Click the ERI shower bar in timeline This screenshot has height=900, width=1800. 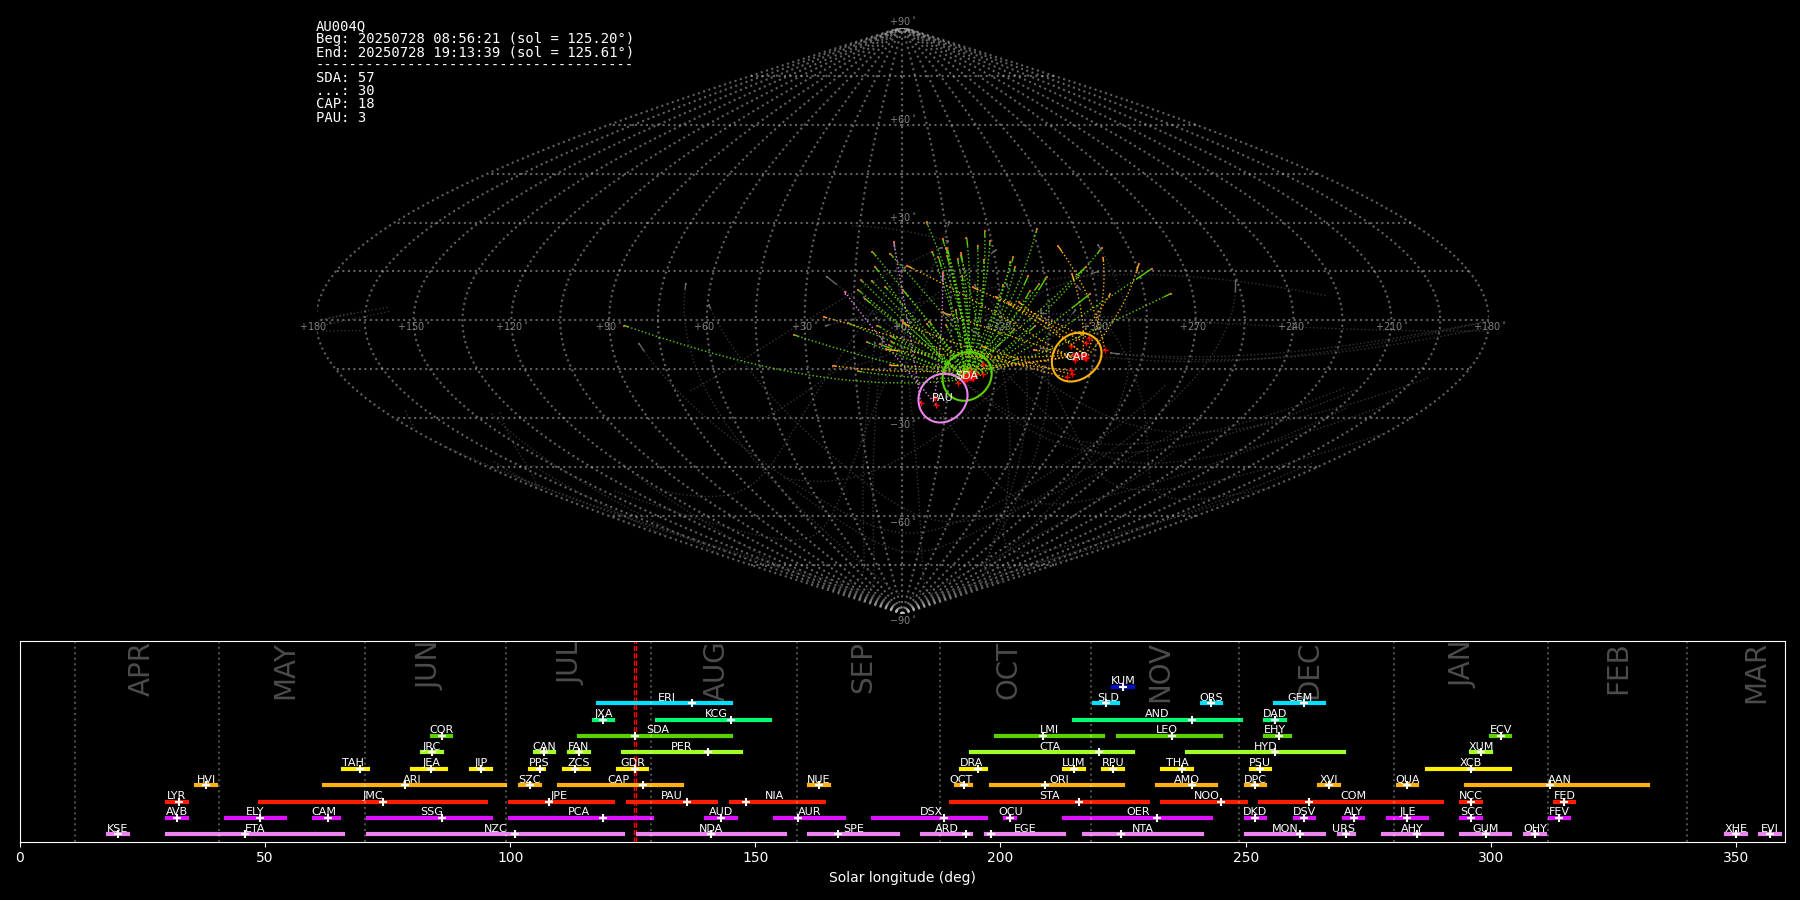[664, 703]
